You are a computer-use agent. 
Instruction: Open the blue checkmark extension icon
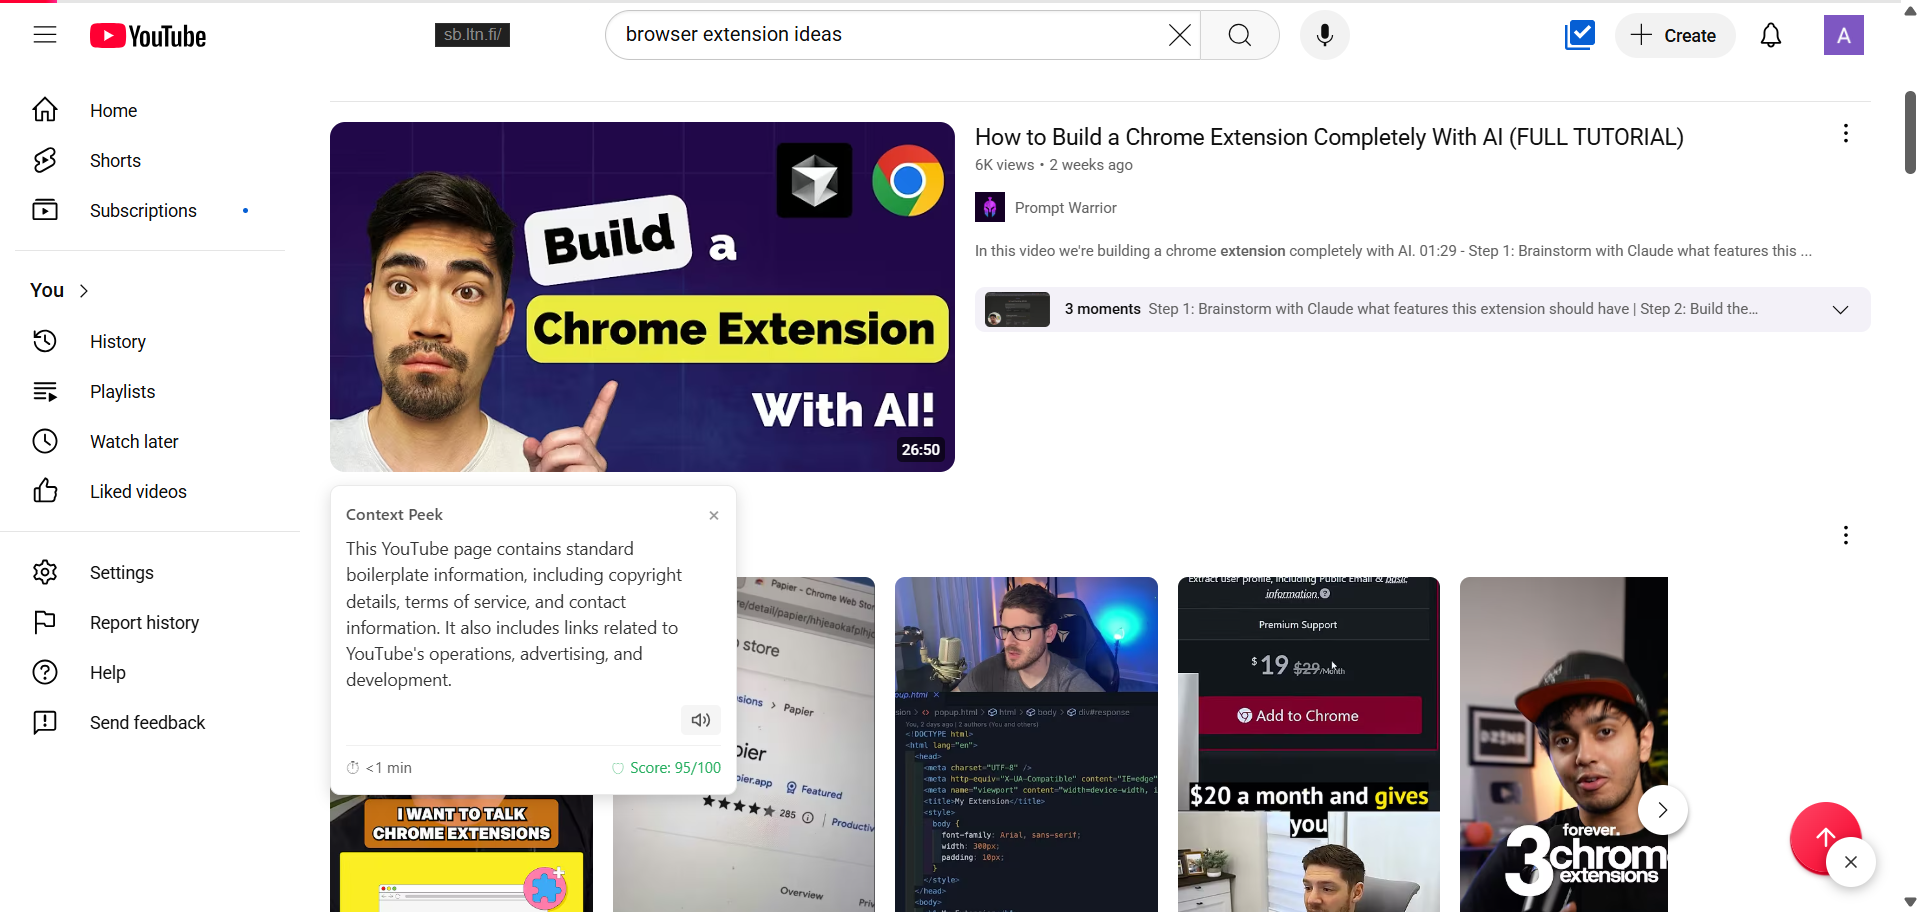pos(1580,35)
